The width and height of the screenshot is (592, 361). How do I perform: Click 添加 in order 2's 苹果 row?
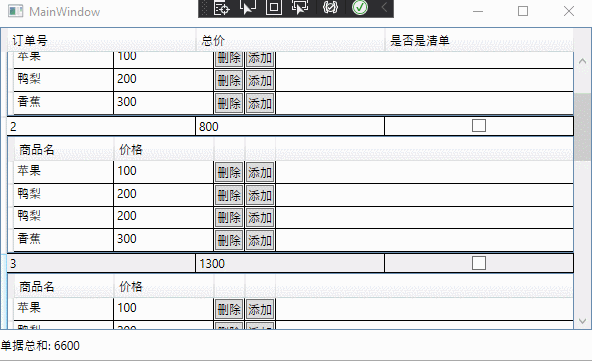point(260,173)
